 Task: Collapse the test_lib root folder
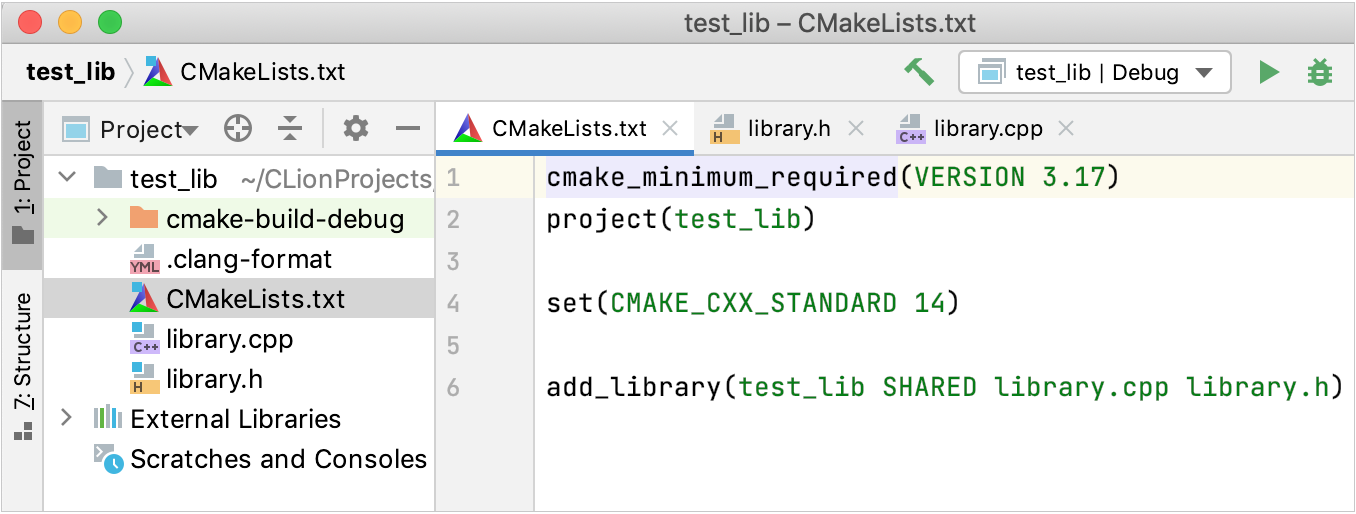click(67, 178)
